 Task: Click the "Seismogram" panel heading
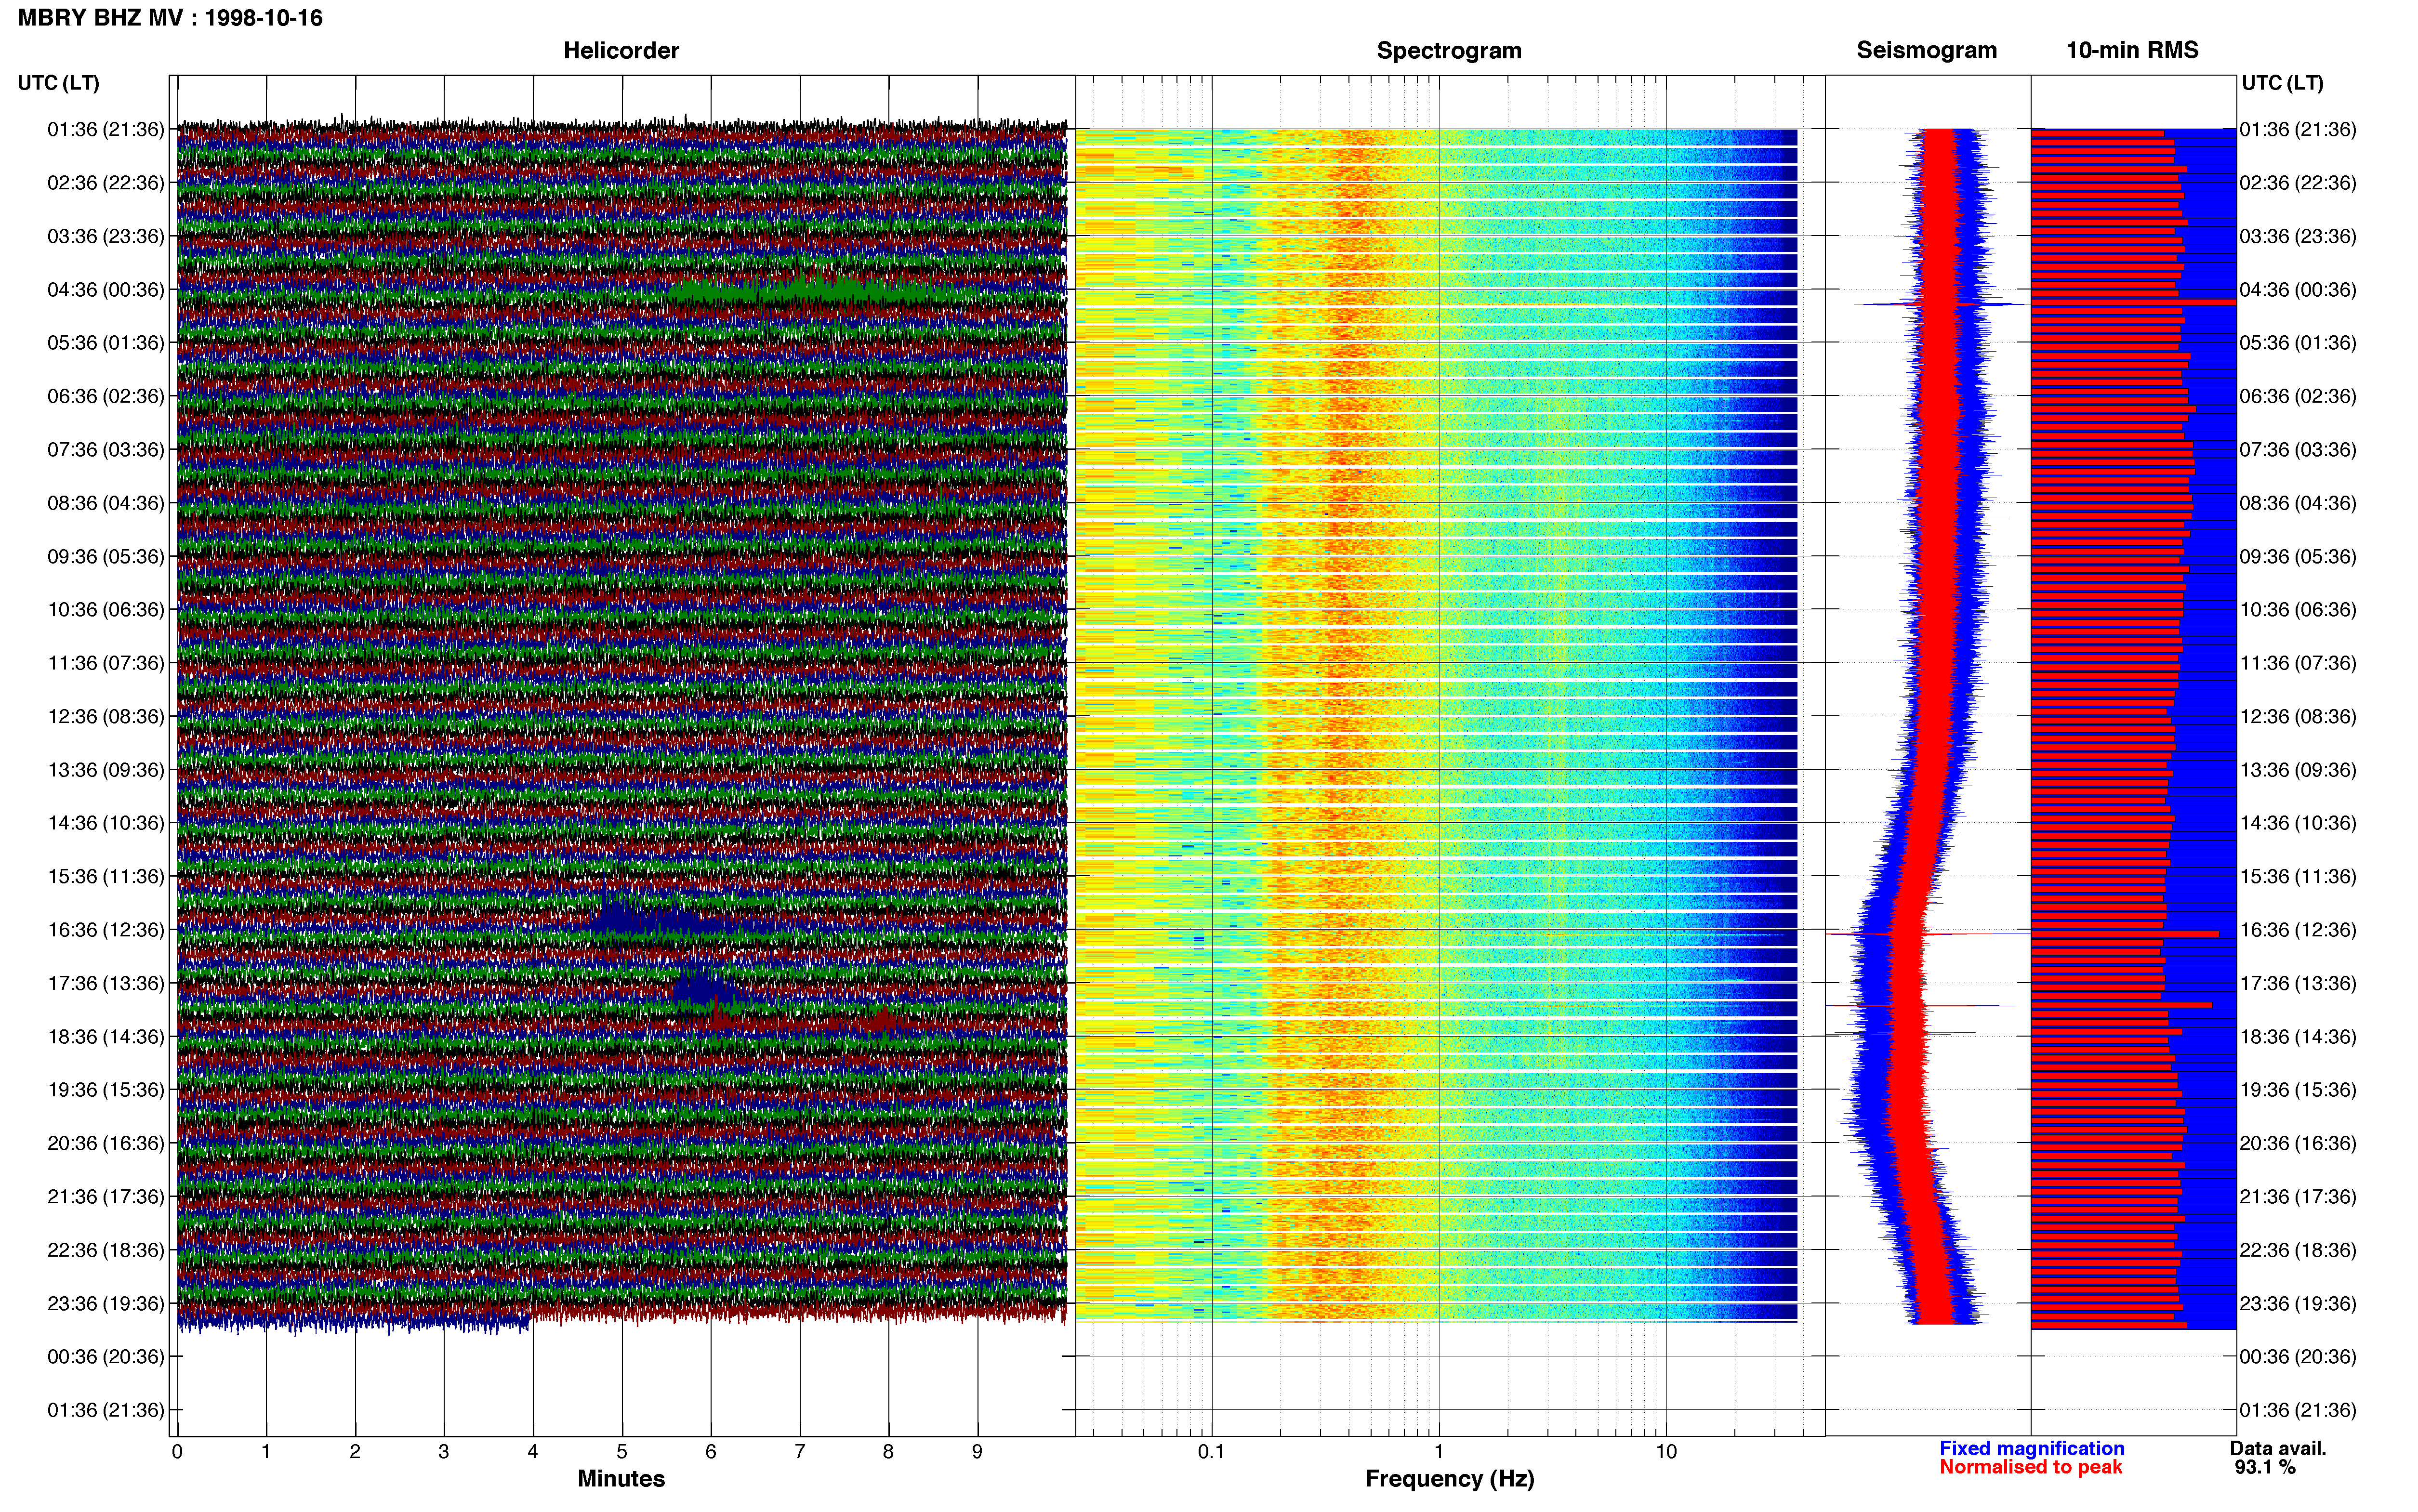tap(1926, 50)
